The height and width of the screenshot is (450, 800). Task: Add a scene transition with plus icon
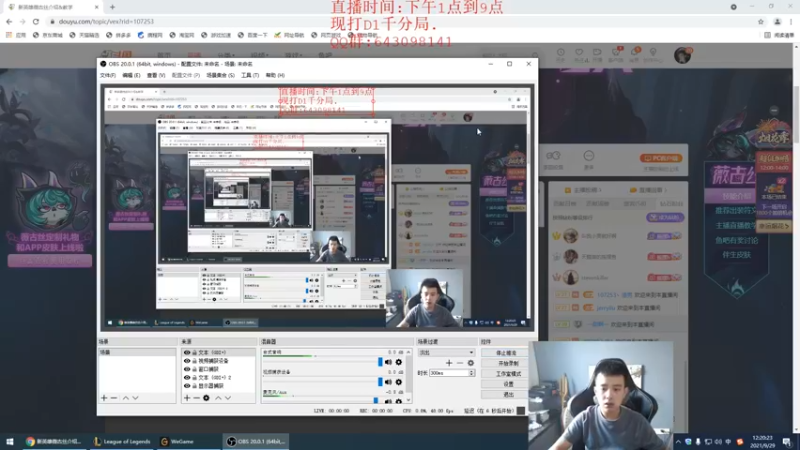tap(449, 363)
